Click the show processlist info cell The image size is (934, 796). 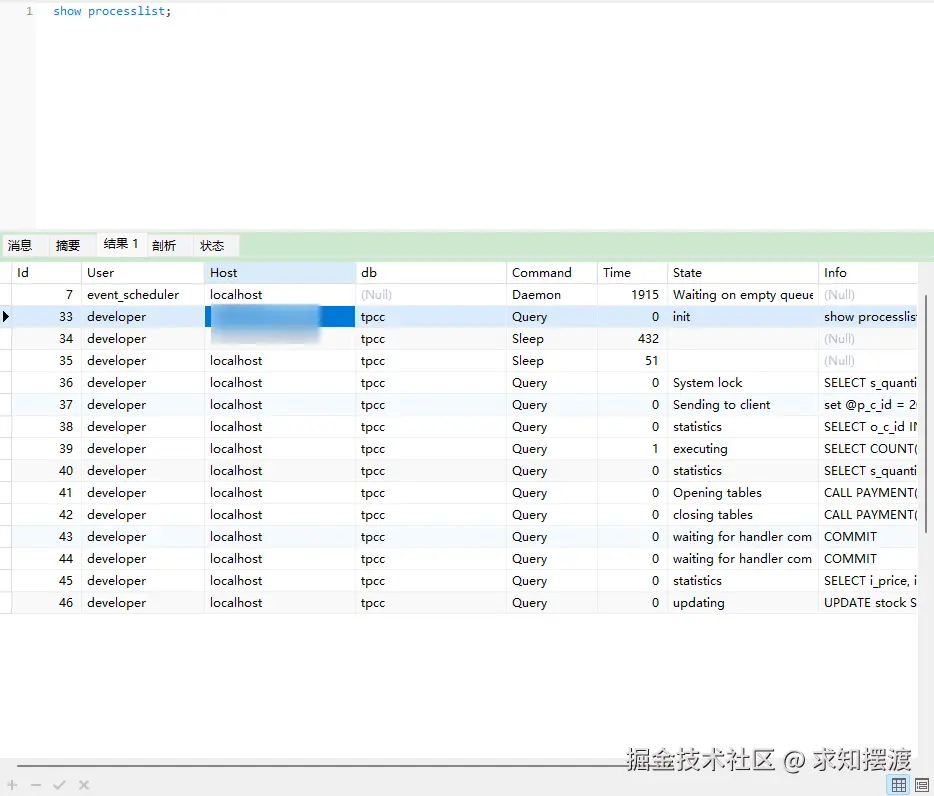868,317
